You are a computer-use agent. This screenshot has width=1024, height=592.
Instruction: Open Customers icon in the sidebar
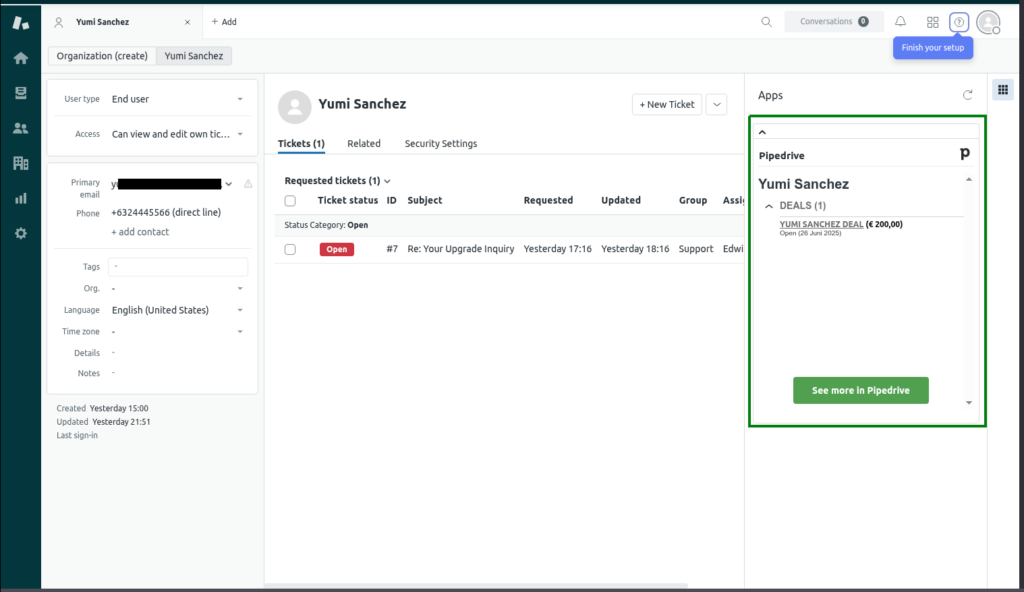point(21,128)
